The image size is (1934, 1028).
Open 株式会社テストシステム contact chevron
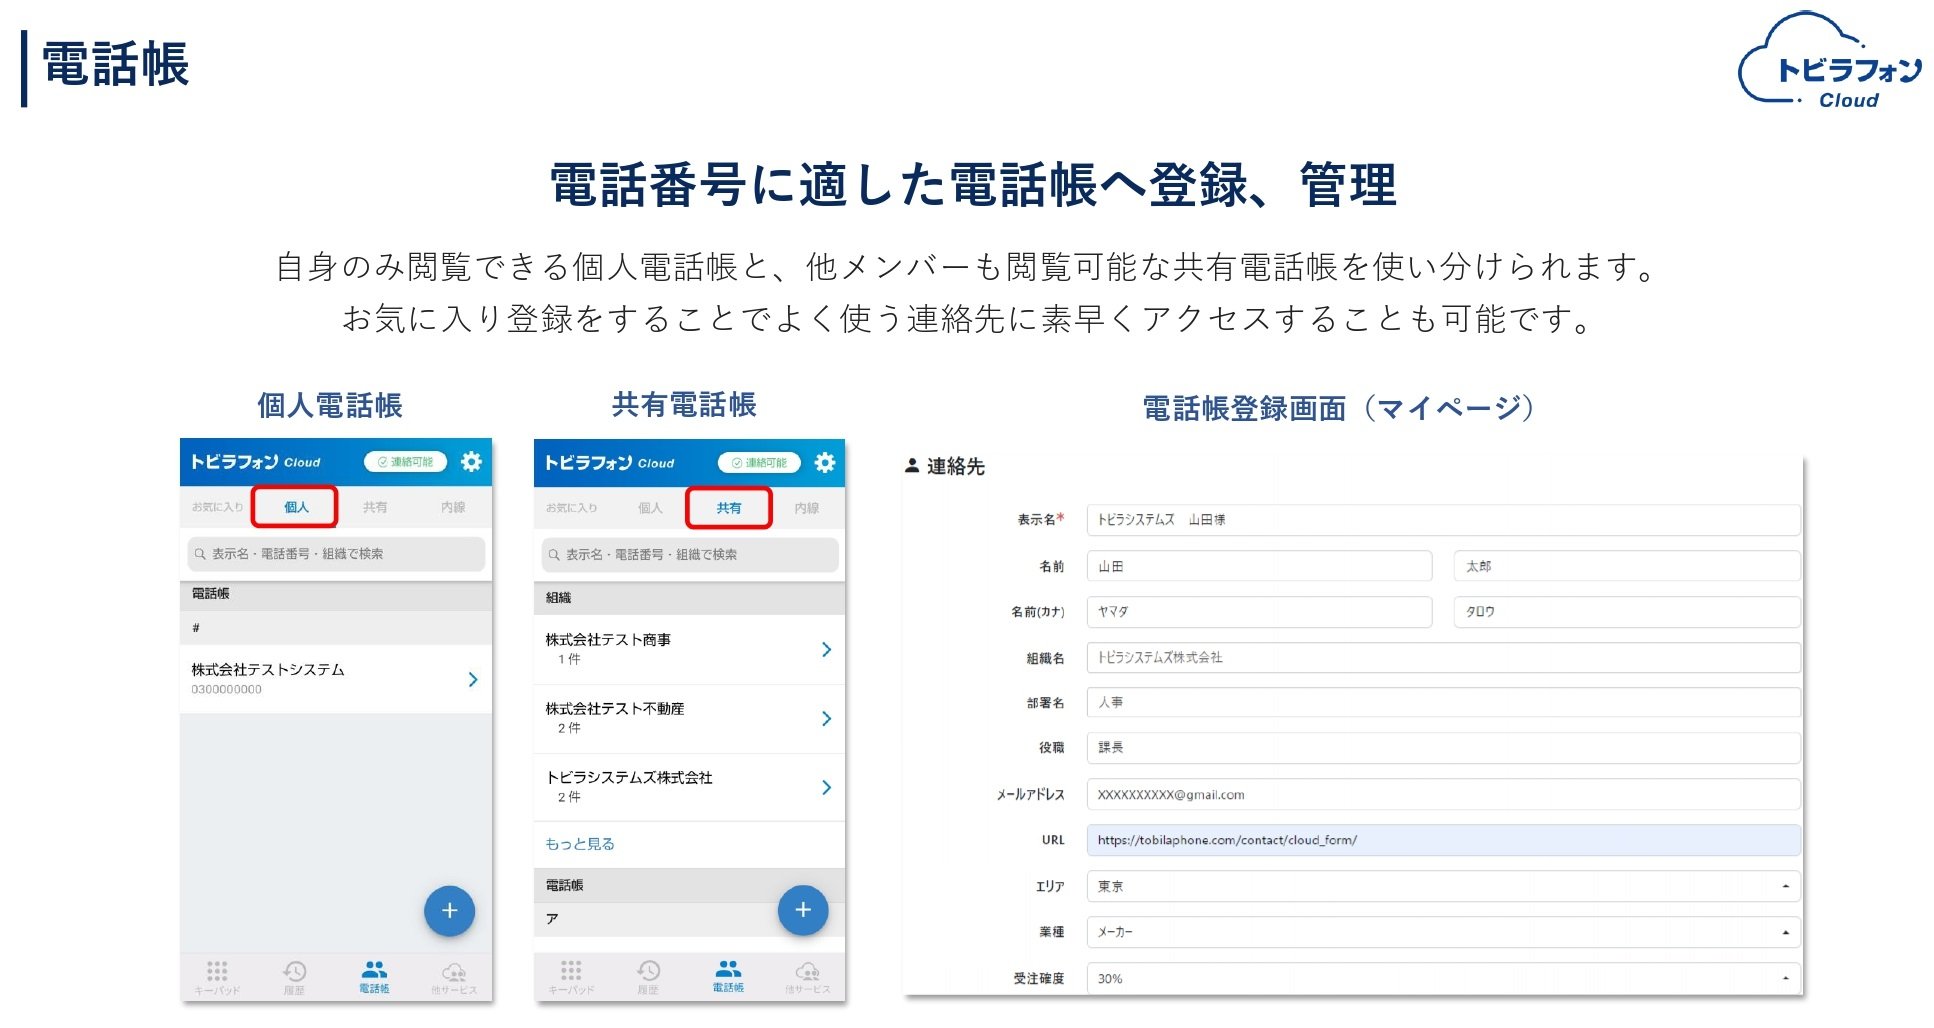(473, 680)
